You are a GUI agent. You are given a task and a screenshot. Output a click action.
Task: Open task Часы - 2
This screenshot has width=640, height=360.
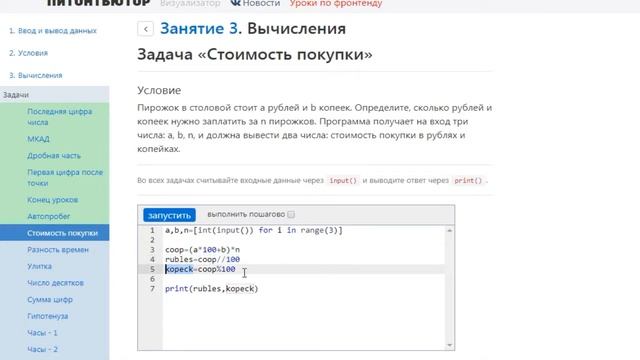point(42,349)
